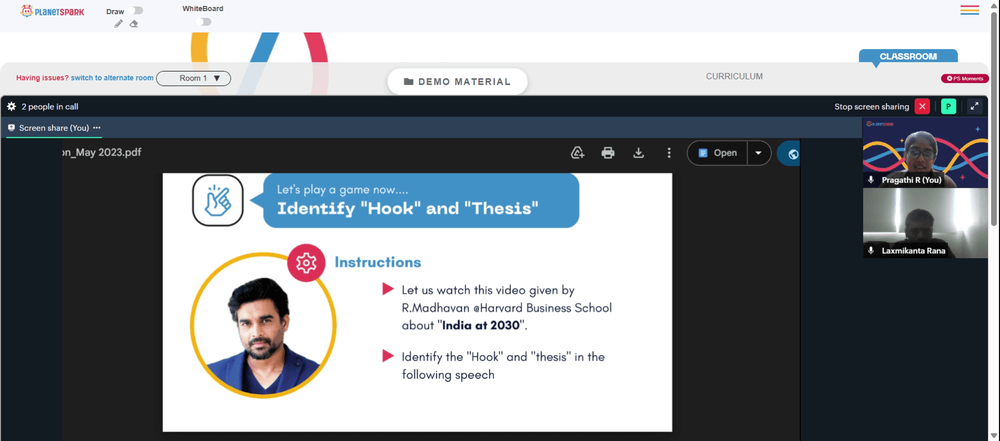Click the PDF filename May 2023.pdf

pyautogui.click(x=102, y=153)
